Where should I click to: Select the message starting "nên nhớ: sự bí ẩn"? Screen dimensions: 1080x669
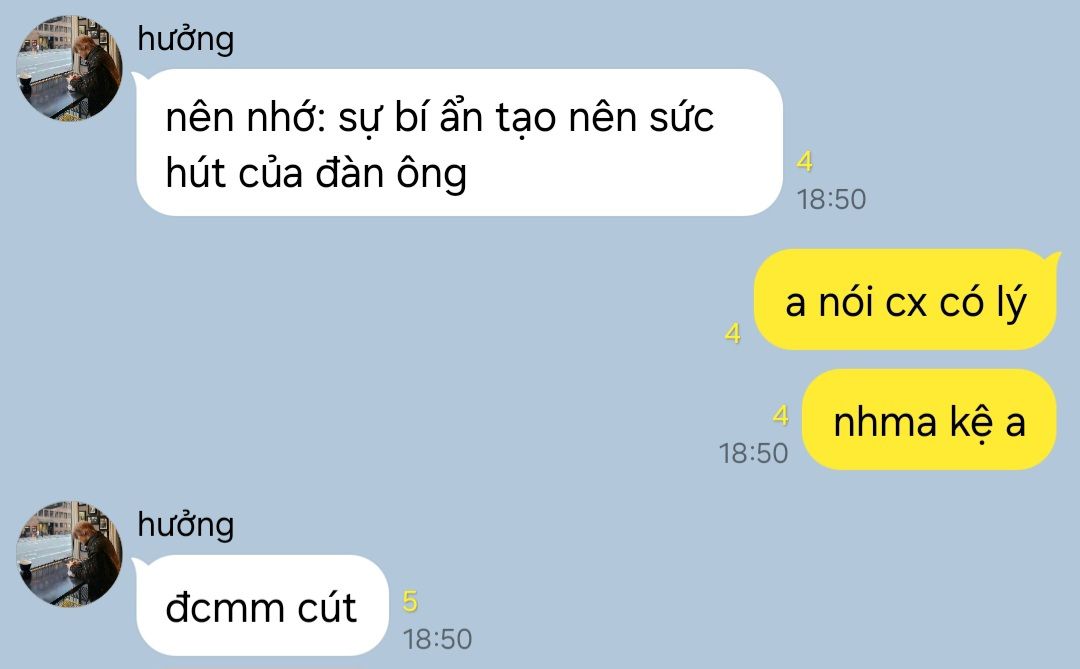459,143
